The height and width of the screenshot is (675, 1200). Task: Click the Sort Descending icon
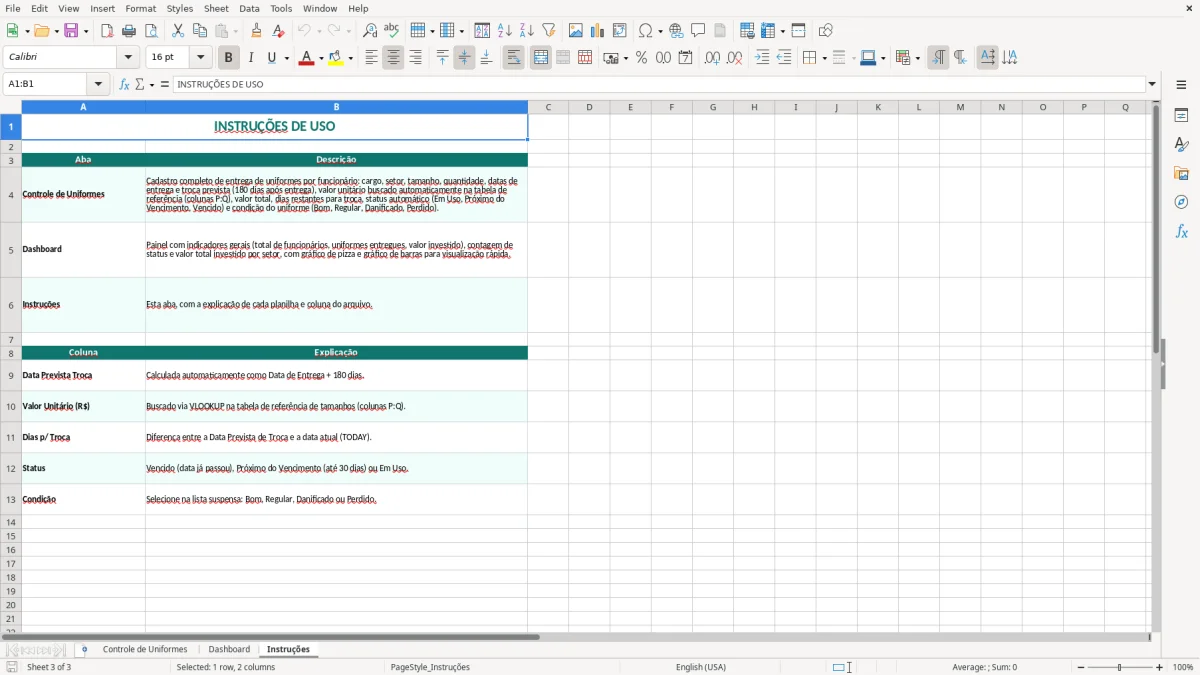point(526,31)
